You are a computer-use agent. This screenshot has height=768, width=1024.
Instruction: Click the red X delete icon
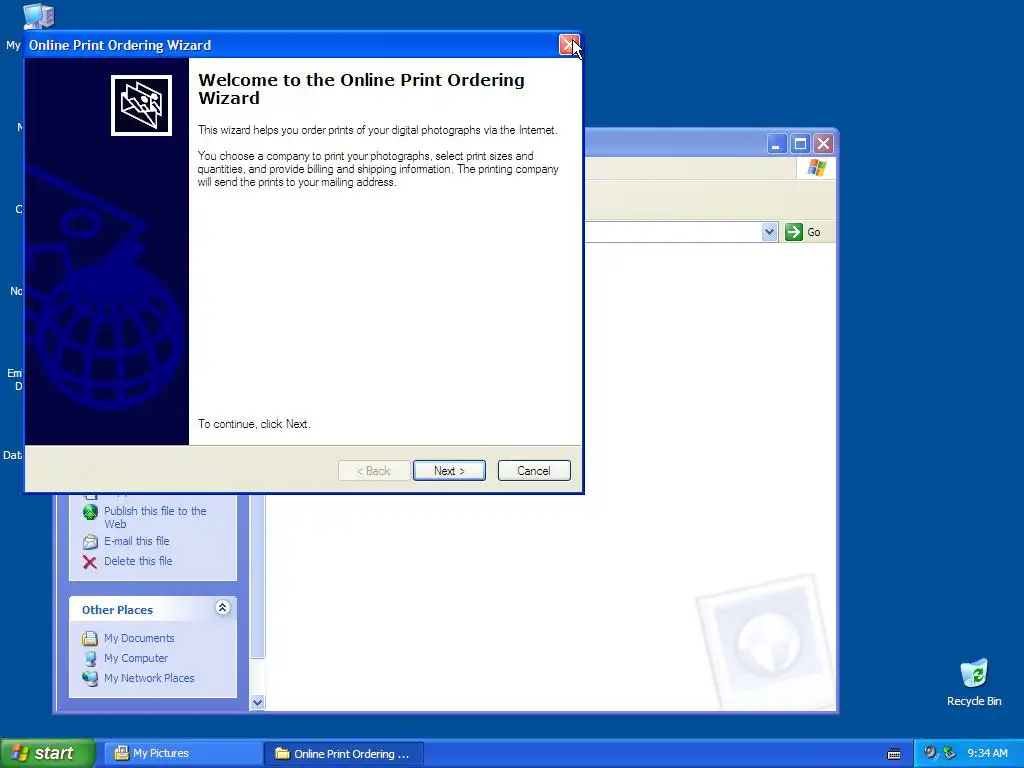pos(90,562)
